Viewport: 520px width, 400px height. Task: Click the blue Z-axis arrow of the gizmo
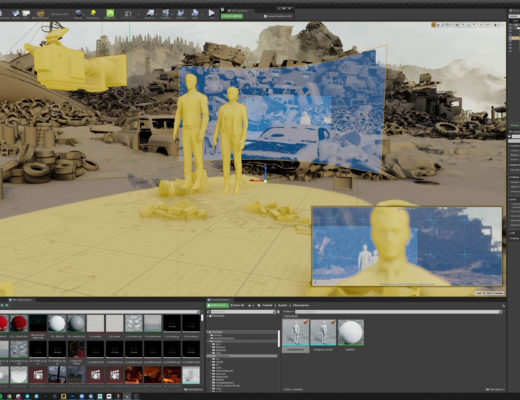tap(265, 172)
